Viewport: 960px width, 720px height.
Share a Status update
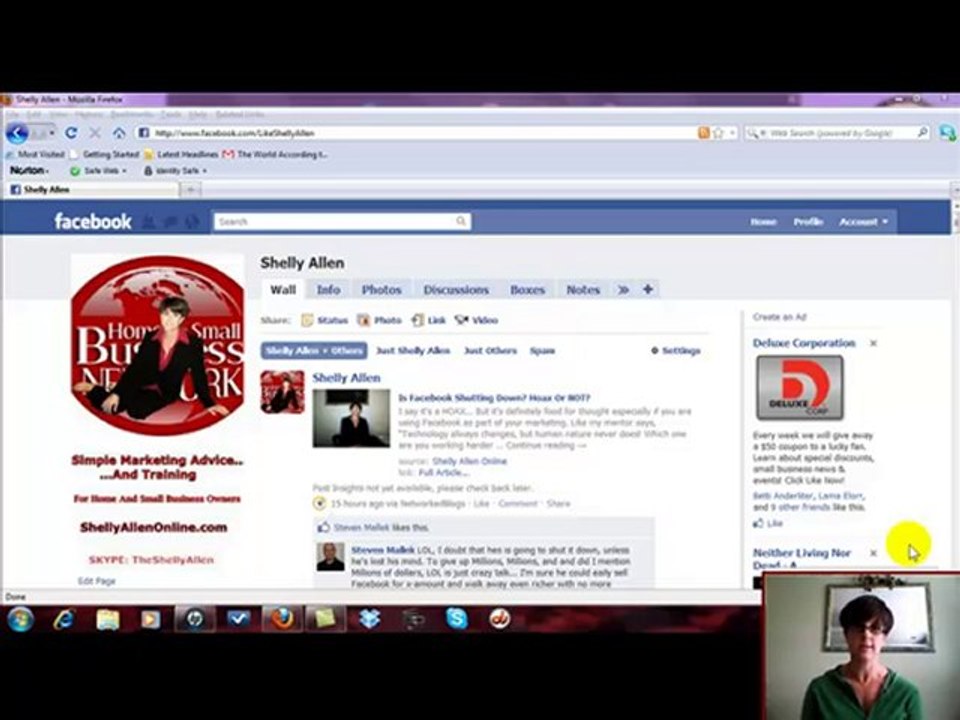click(x=324, y=320)
